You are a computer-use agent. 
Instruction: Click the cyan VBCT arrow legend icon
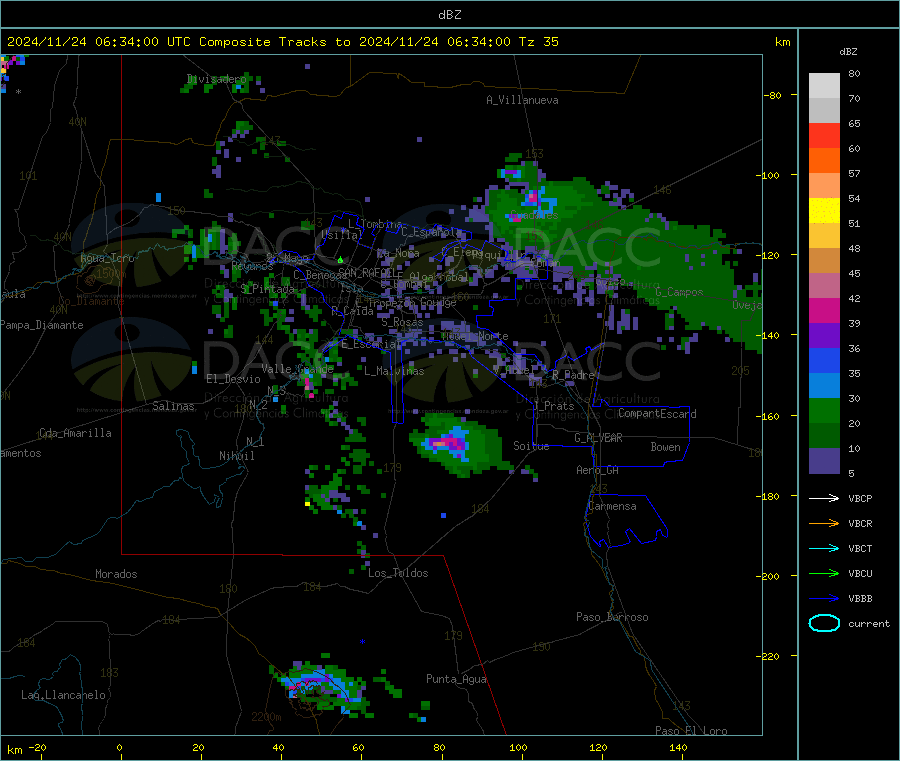tap(824, 548)
